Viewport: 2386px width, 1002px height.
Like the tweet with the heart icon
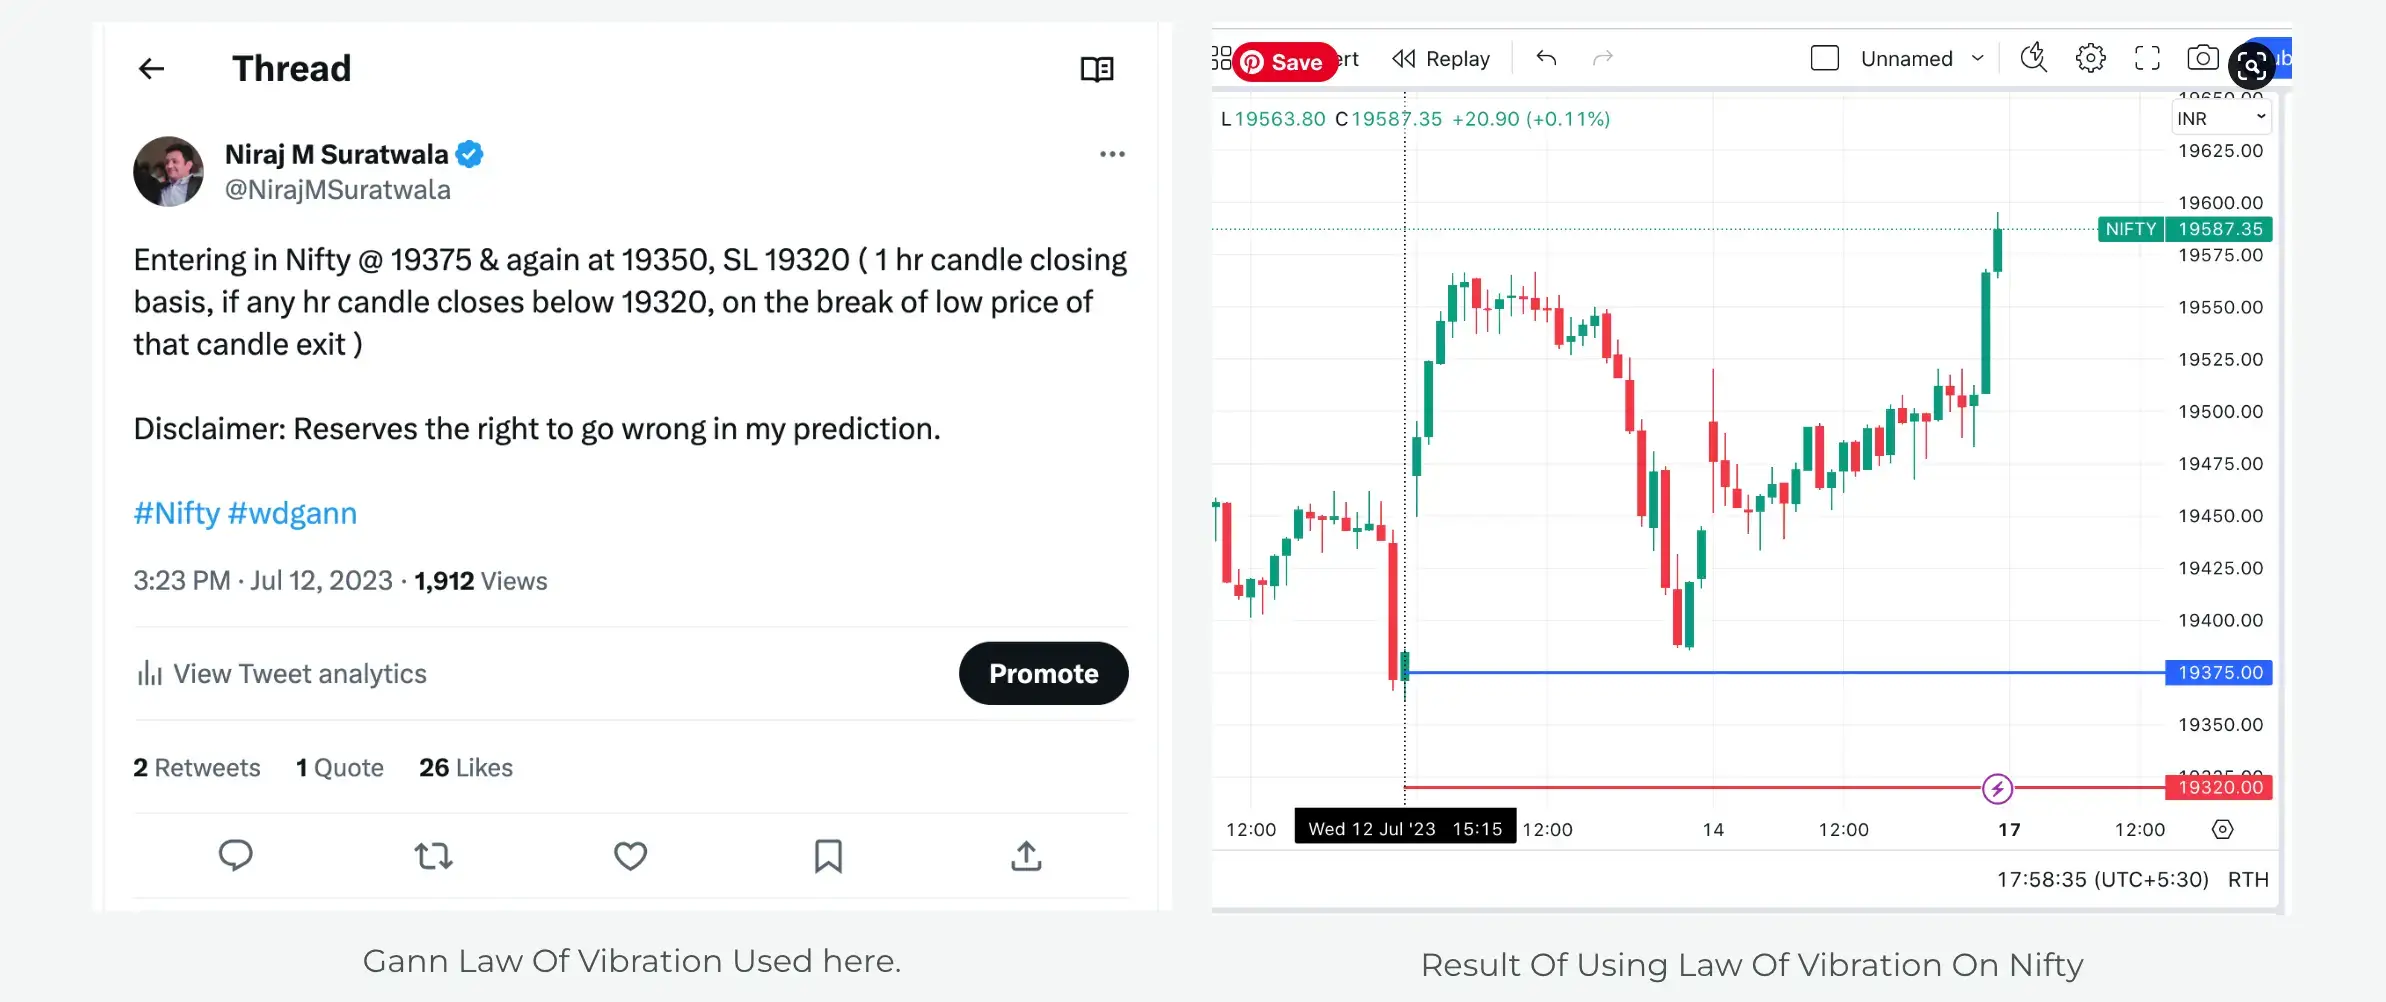tap(629, 856)
